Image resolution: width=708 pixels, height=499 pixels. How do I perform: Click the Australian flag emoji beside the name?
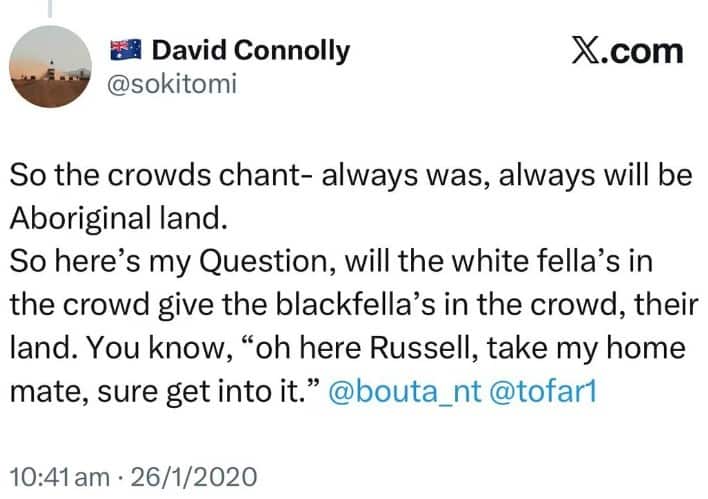(x=127, y=49)
